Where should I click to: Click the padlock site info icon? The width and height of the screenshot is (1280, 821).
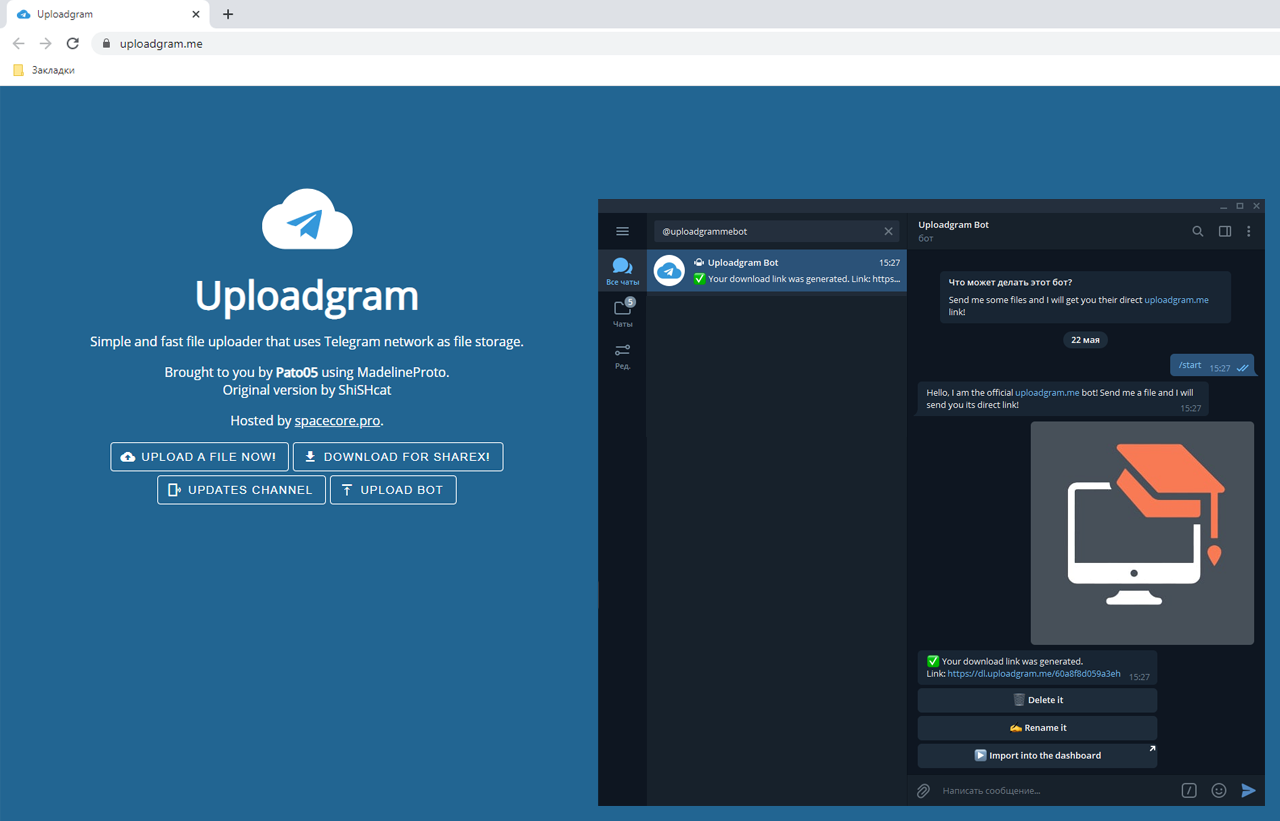click(106, 44)
